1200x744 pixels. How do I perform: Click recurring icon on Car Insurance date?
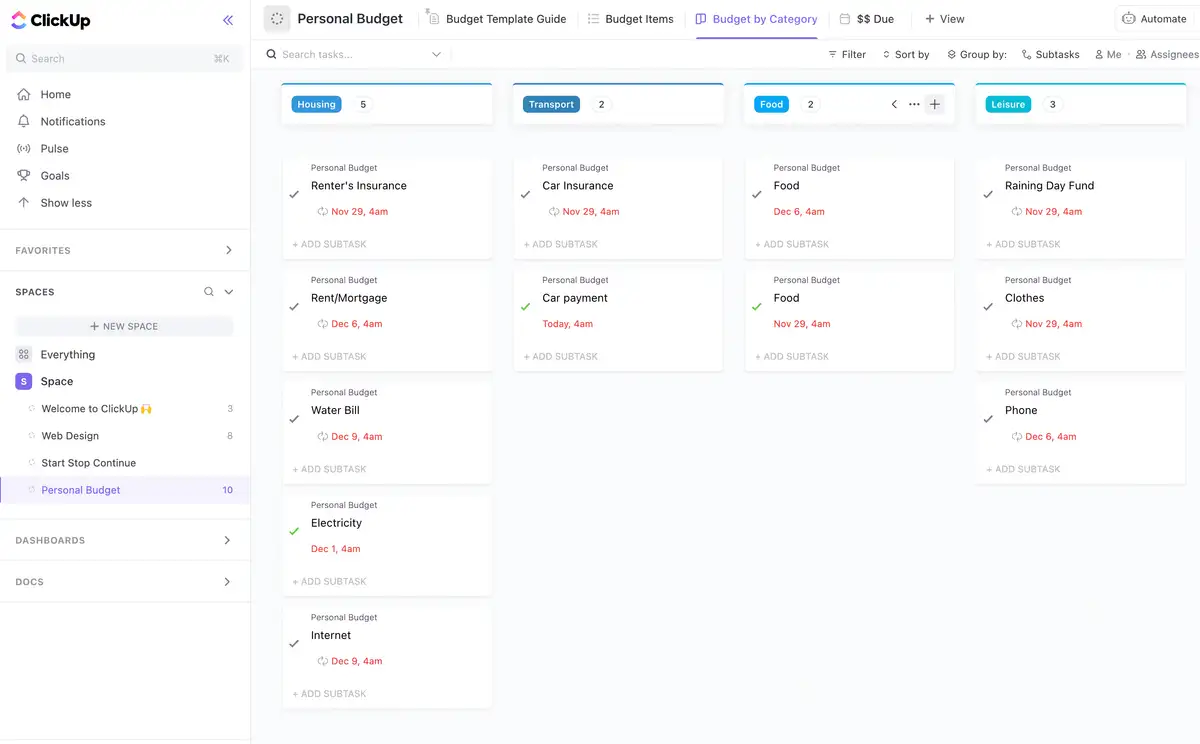tap(554, 211)
